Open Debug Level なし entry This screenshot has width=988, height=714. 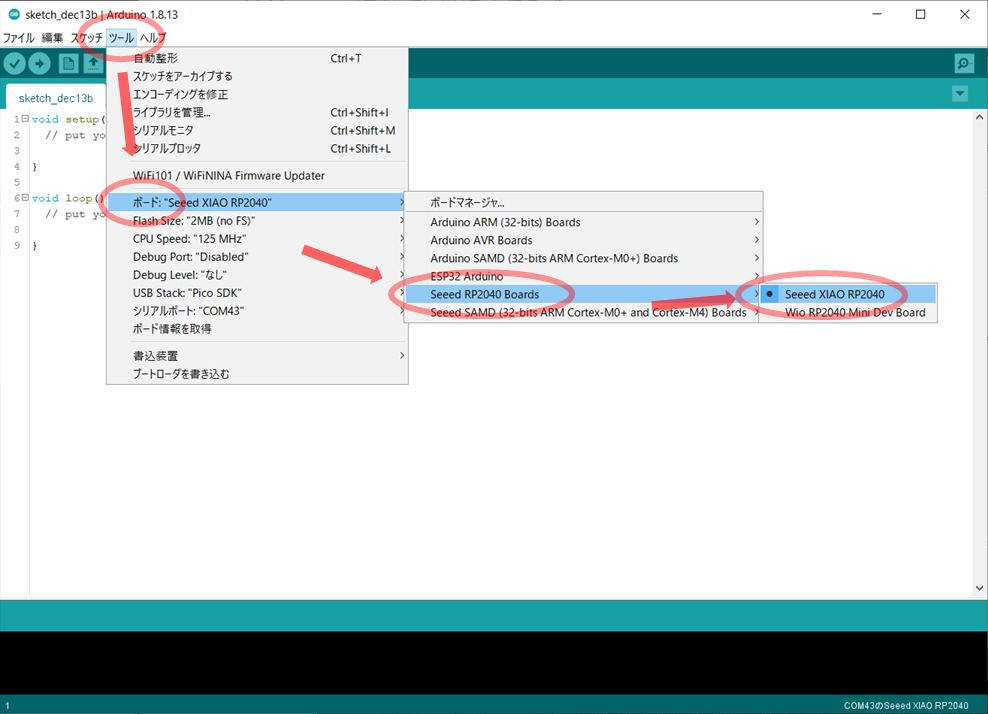tap(257, 275)
